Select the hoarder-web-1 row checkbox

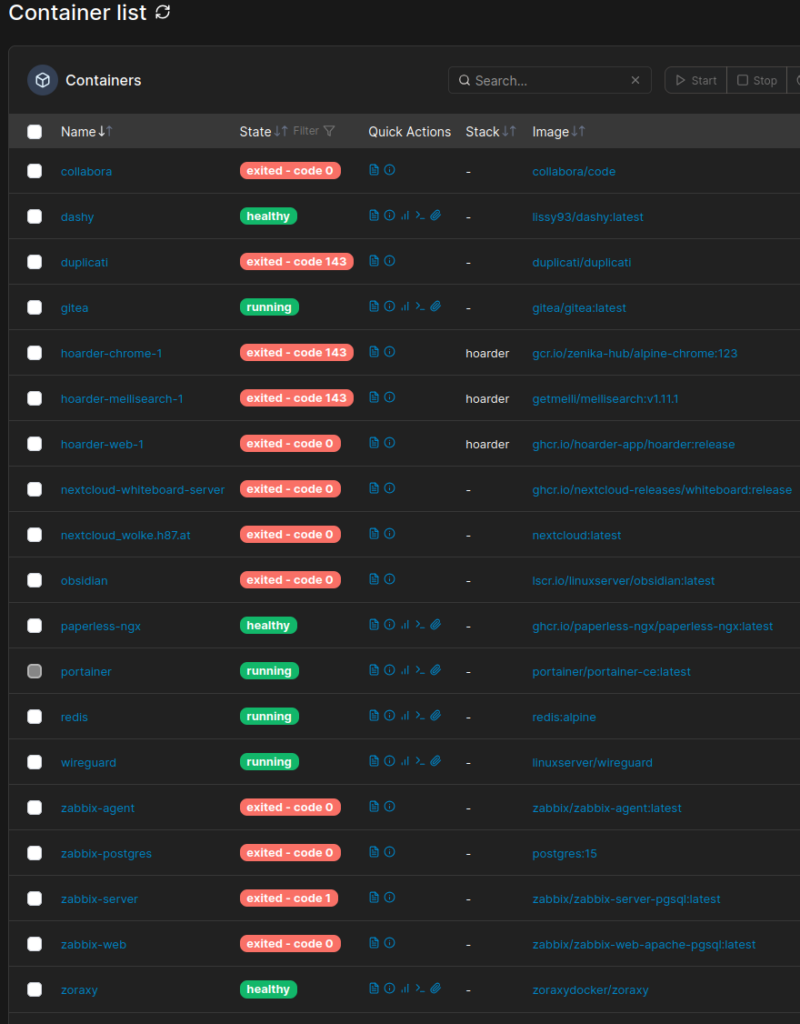(35, 444)
